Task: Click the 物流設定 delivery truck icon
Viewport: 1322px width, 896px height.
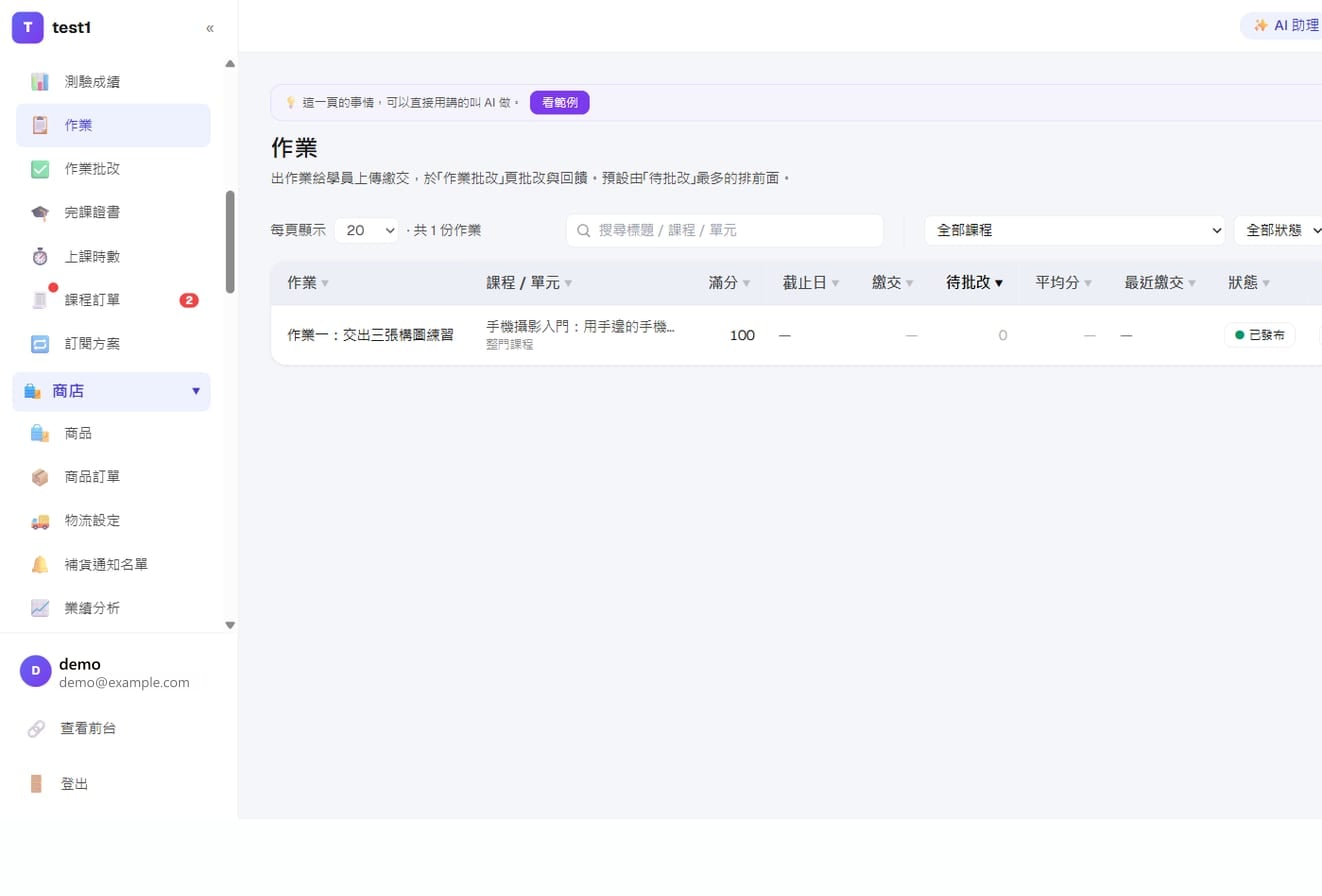Action: click(x=40, y=521)
